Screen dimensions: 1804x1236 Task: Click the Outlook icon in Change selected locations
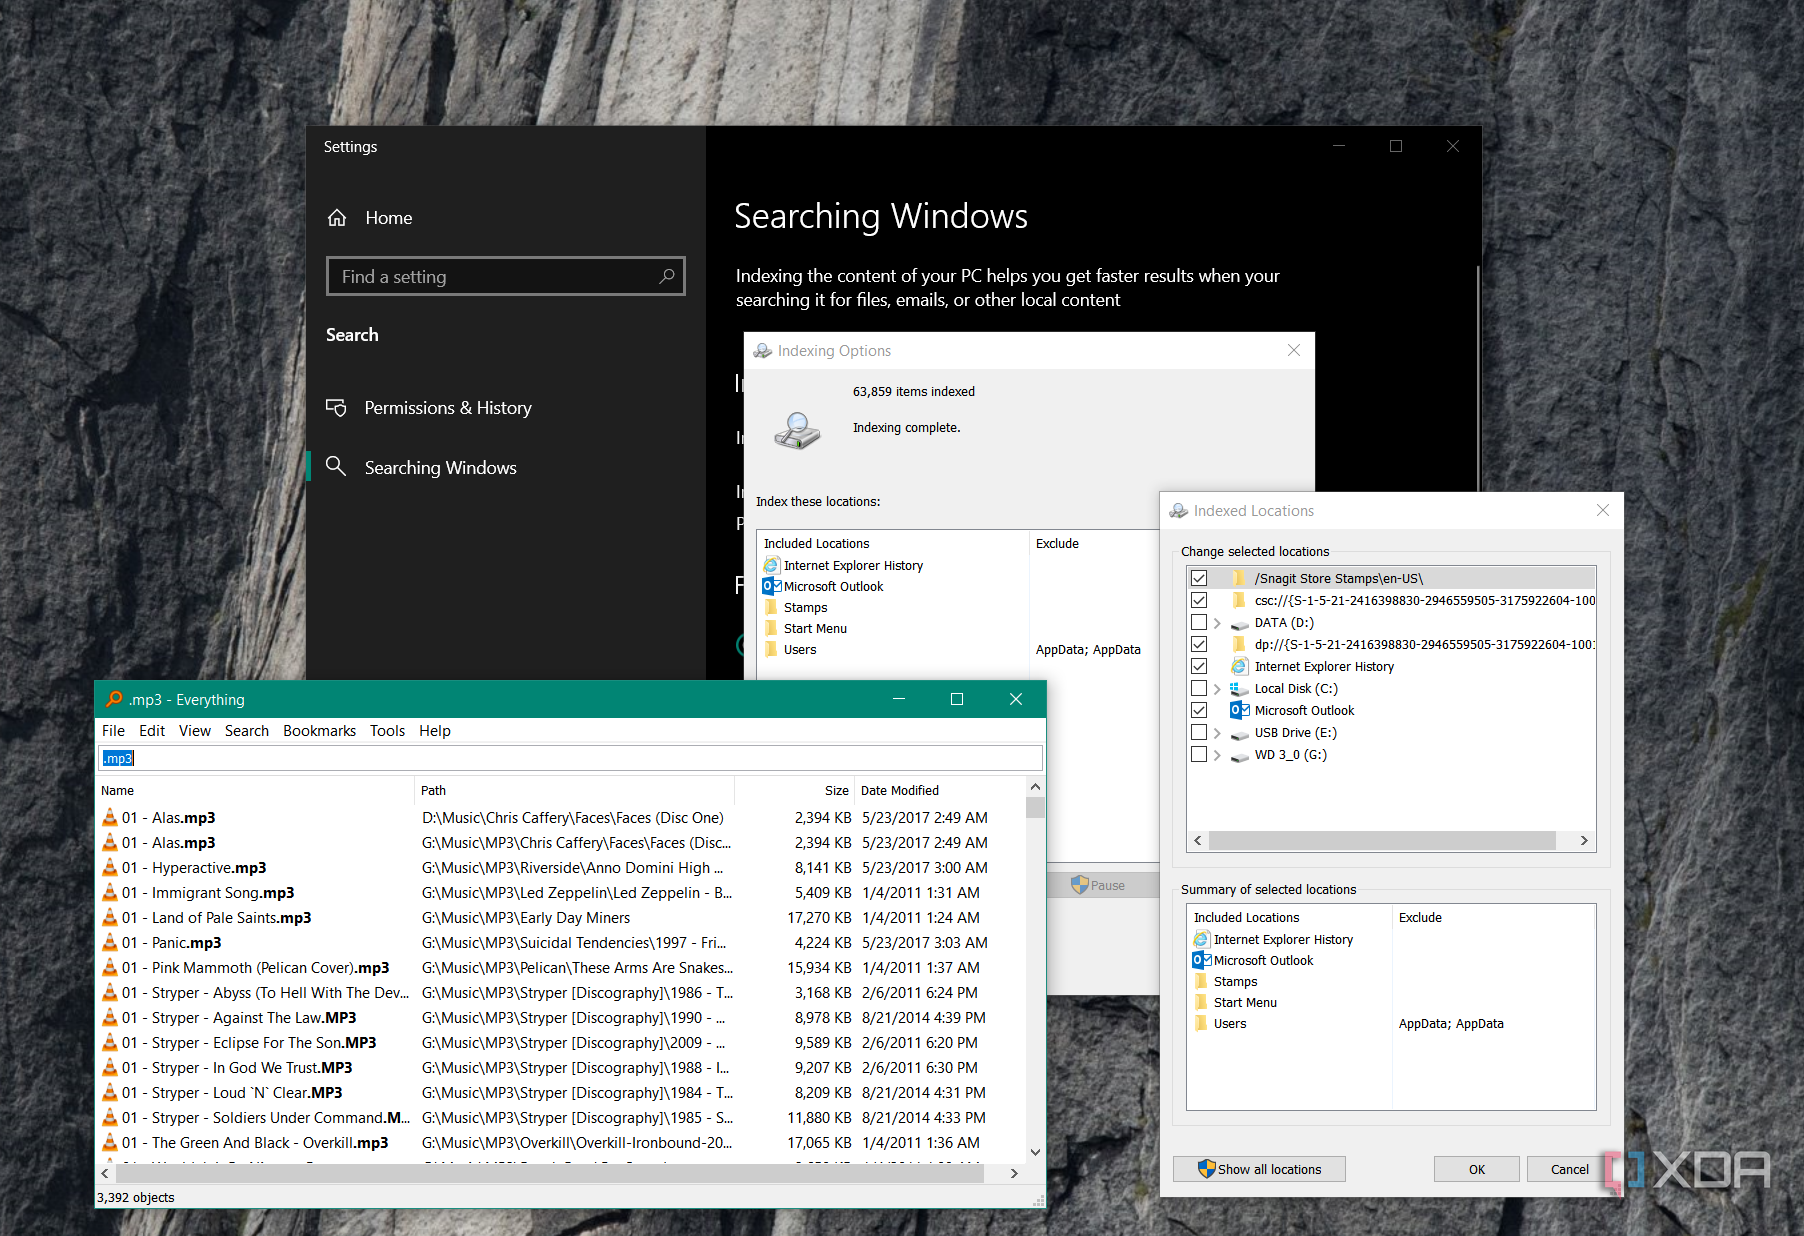tap(1239, 710)
